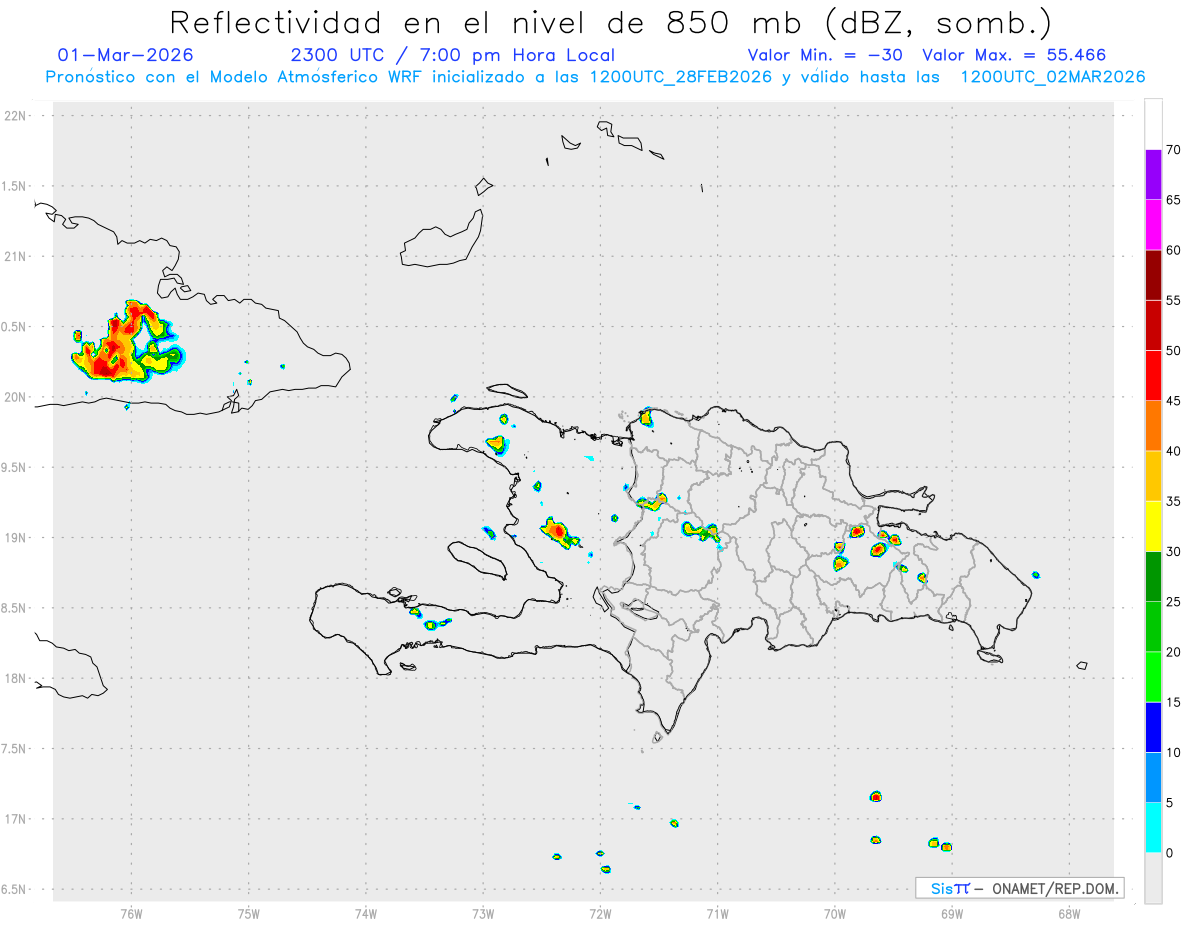Click the colorbar value label '70'
The height and width of the screenshot is (927, 1200).
coord(1174,150)
